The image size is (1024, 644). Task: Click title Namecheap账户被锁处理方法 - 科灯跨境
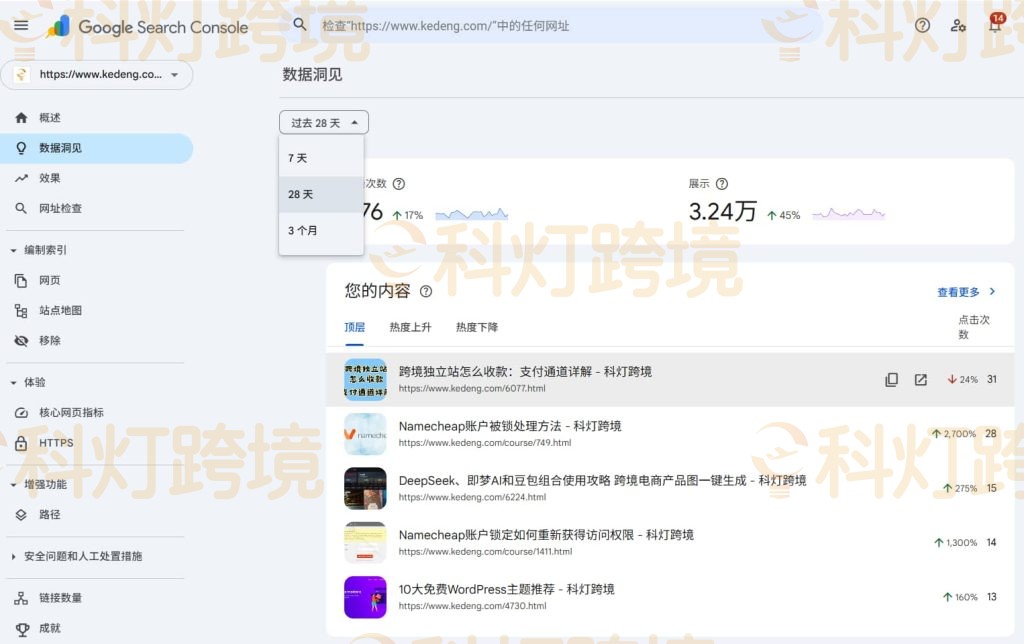click(x=510, y=426)
